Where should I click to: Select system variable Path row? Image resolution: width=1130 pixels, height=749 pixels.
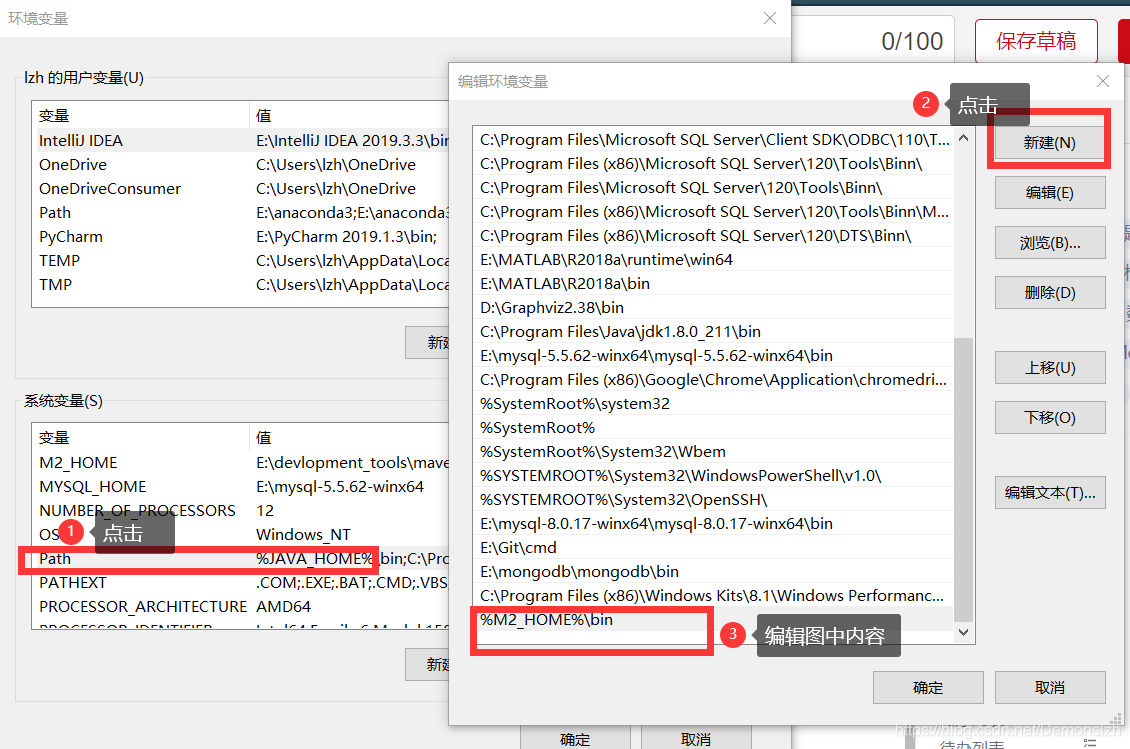[x=241, y=559]
